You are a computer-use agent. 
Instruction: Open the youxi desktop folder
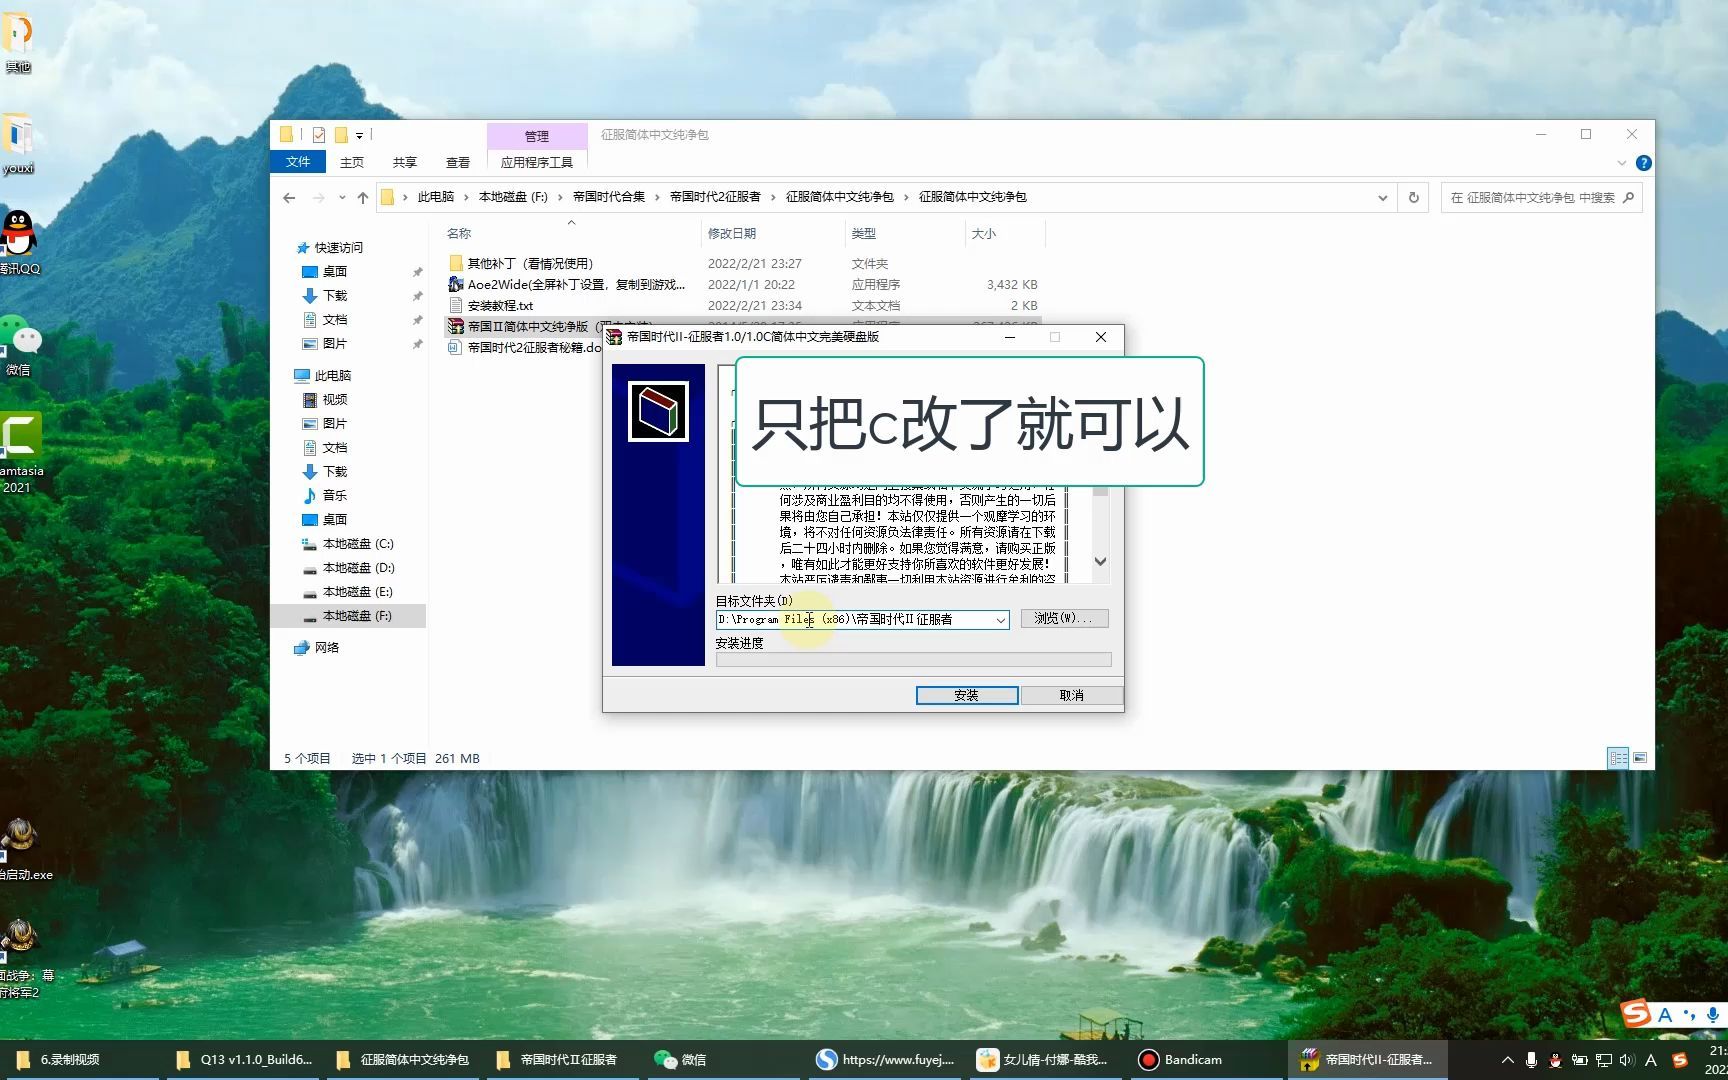tap(18, 145)
